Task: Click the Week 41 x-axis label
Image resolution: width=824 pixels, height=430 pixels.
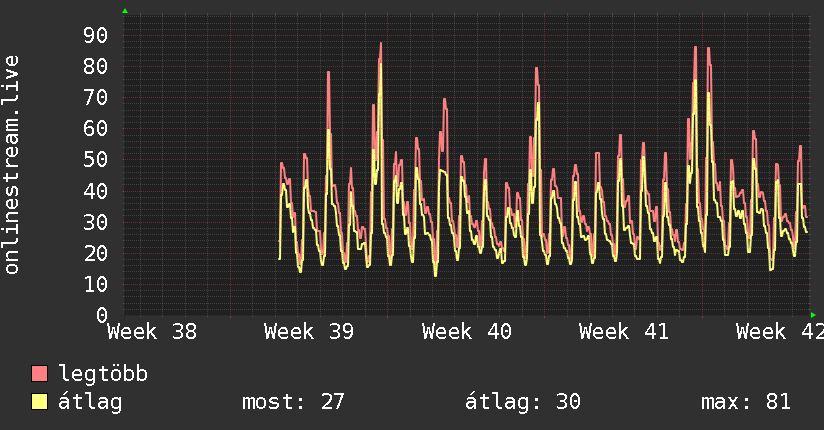Action: [624, 332]
